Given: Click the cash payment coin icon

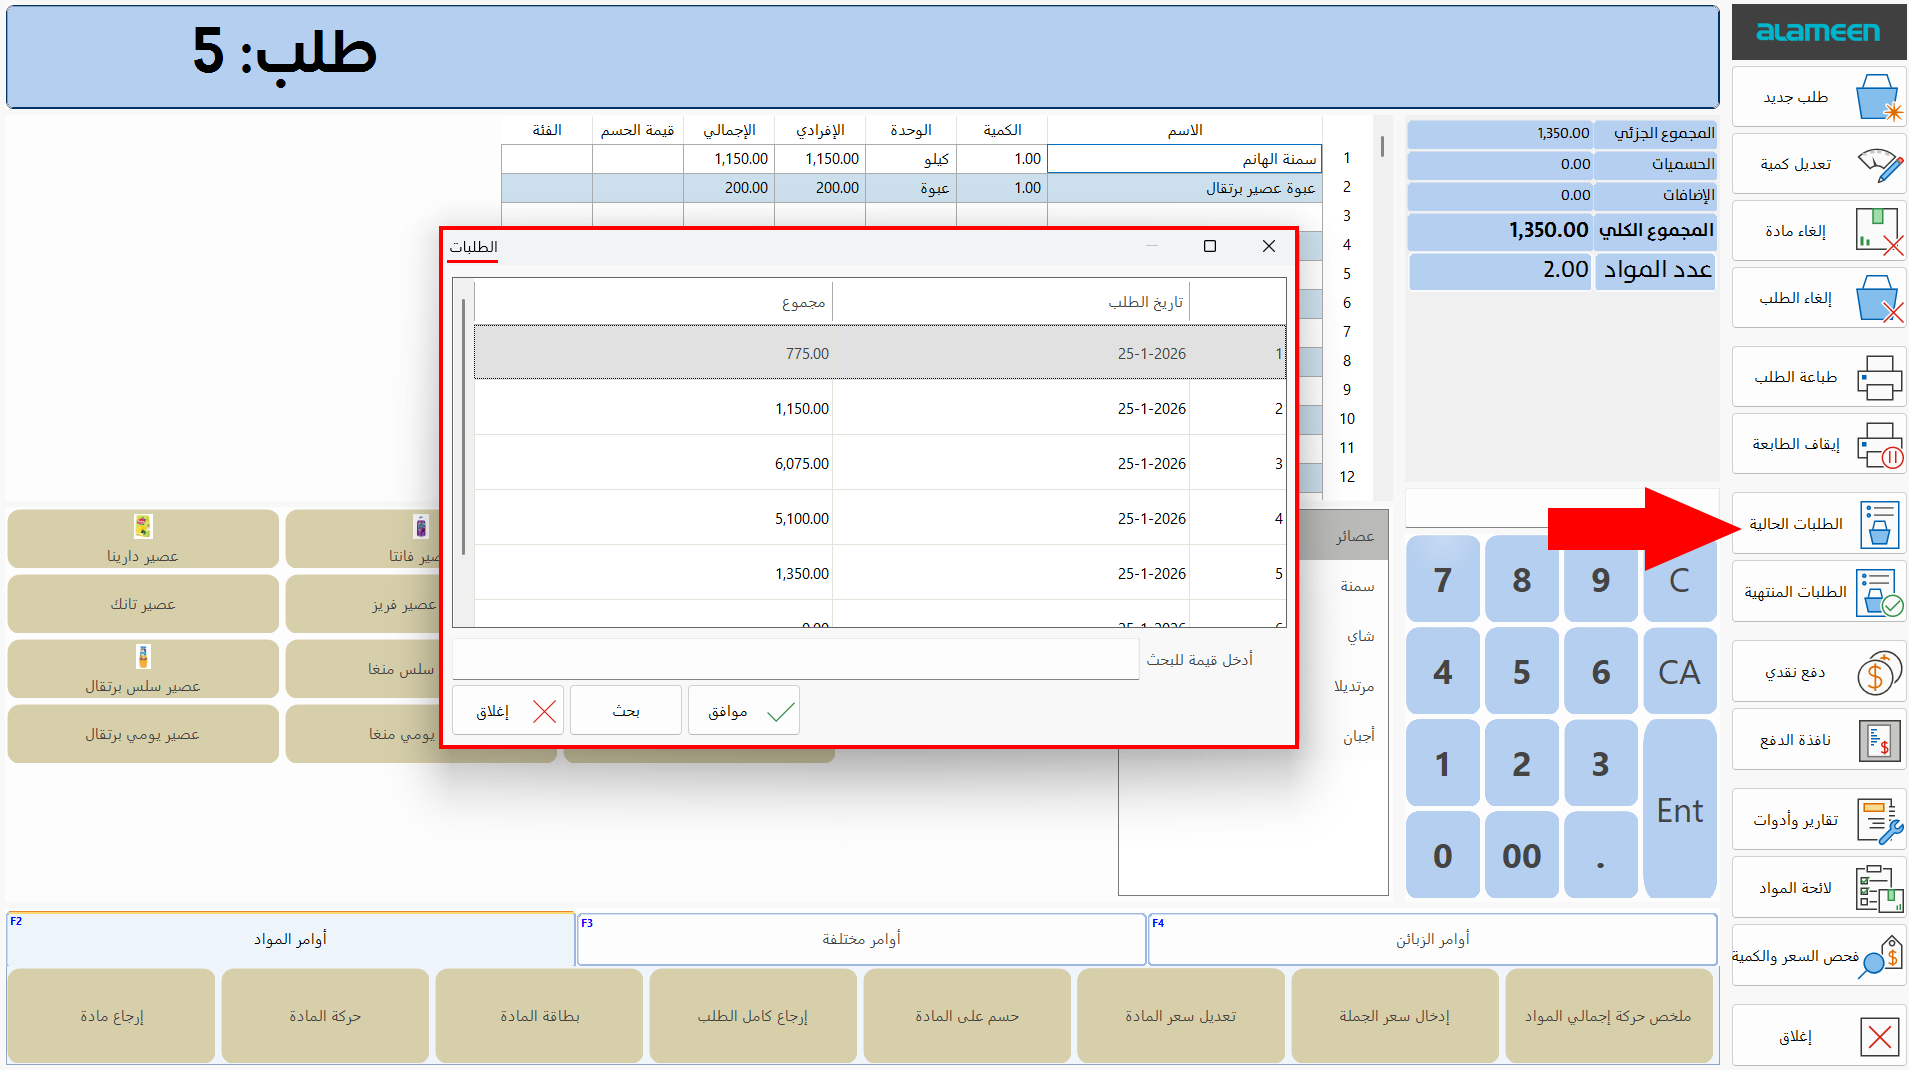Looking at the screenshot, I should click(x=1878, y=673).
